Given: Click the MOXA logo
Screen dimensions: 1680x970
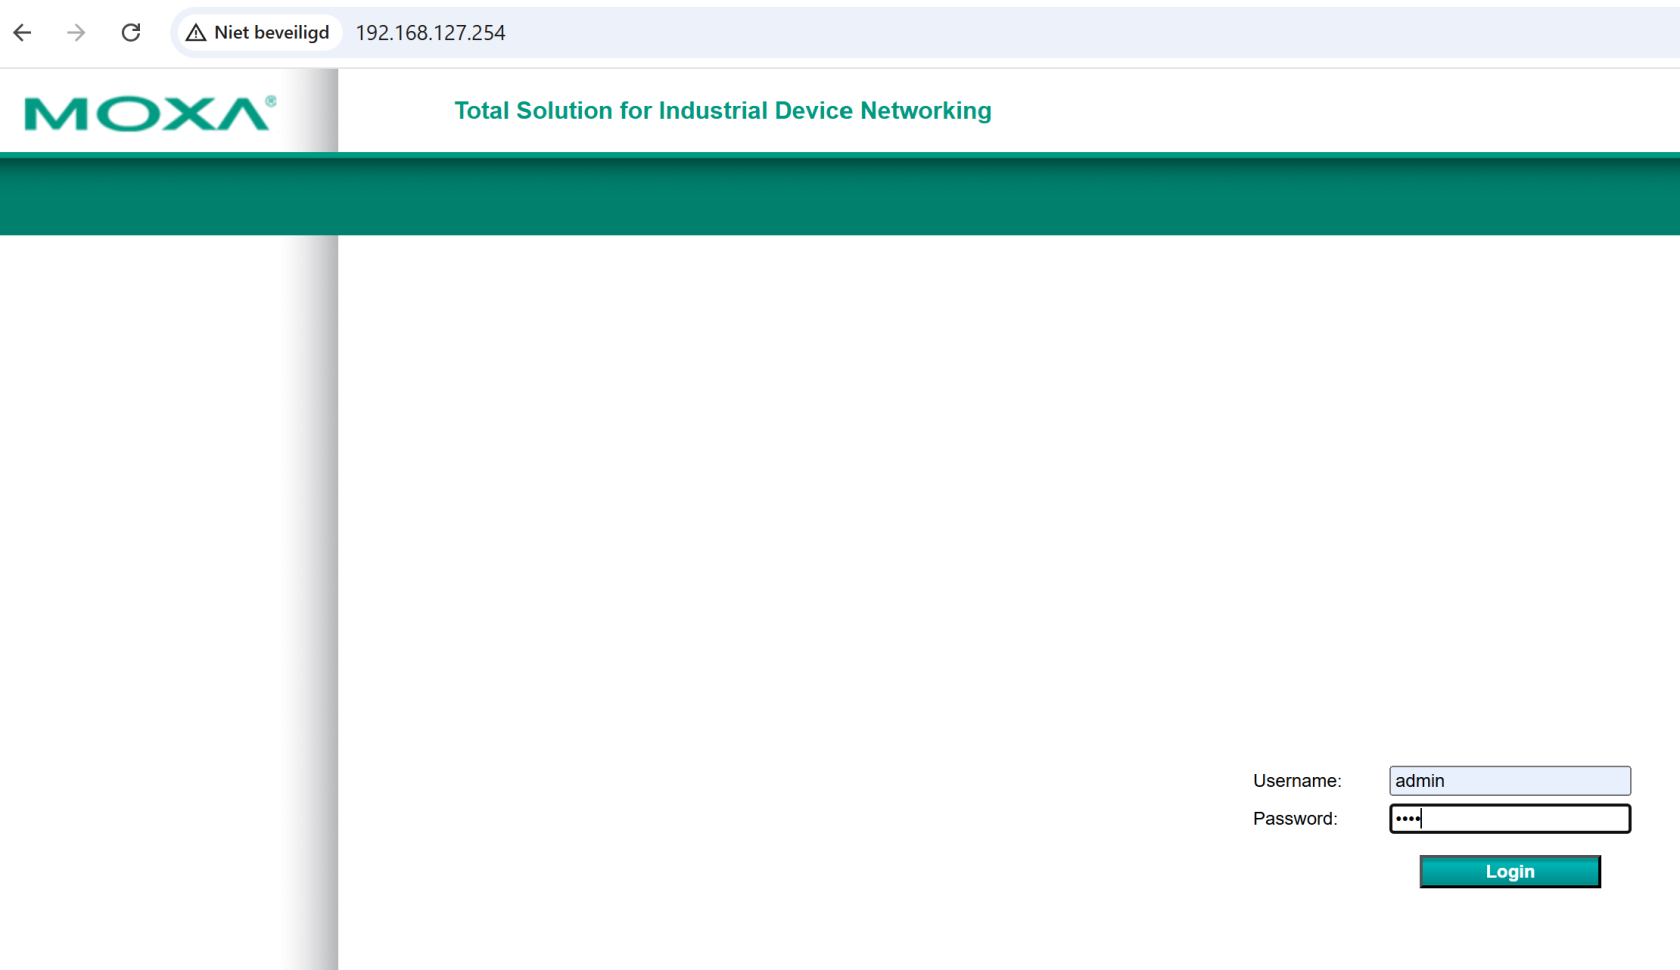Looking at the screenshot, I should coord(145,114).
